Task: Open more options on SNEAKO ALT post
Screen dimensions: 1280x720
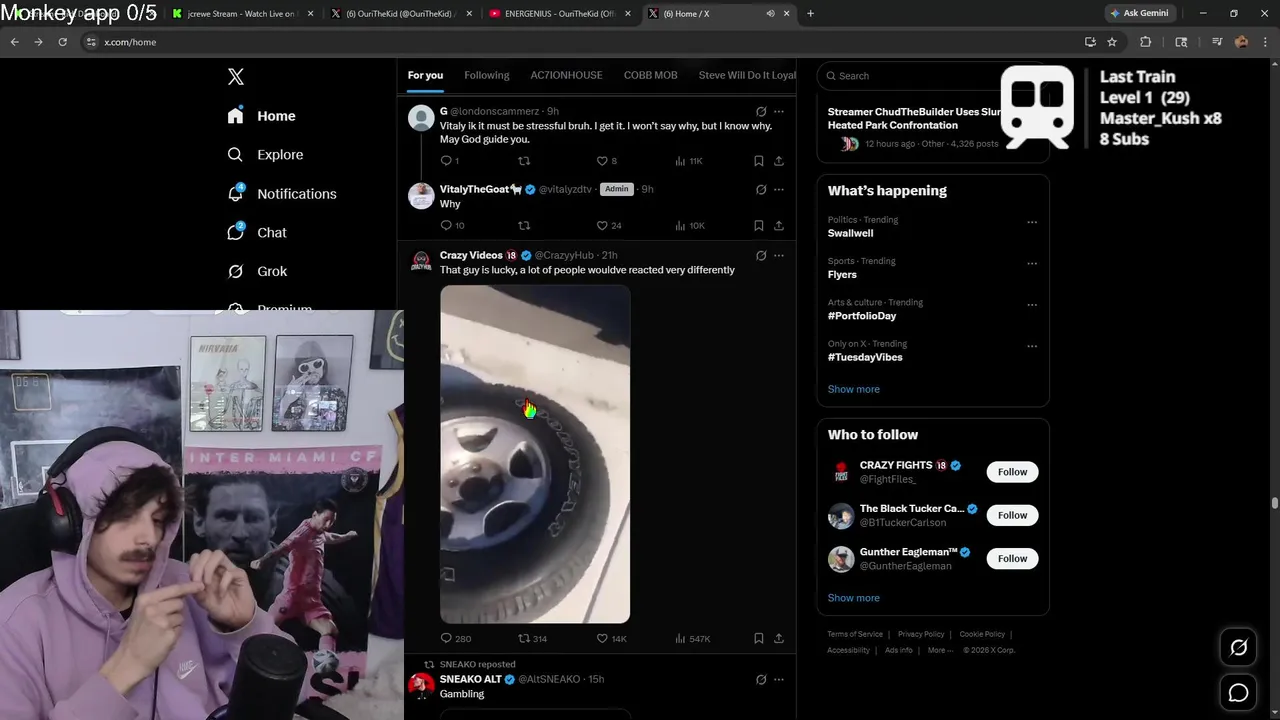Action: (779, 680)
